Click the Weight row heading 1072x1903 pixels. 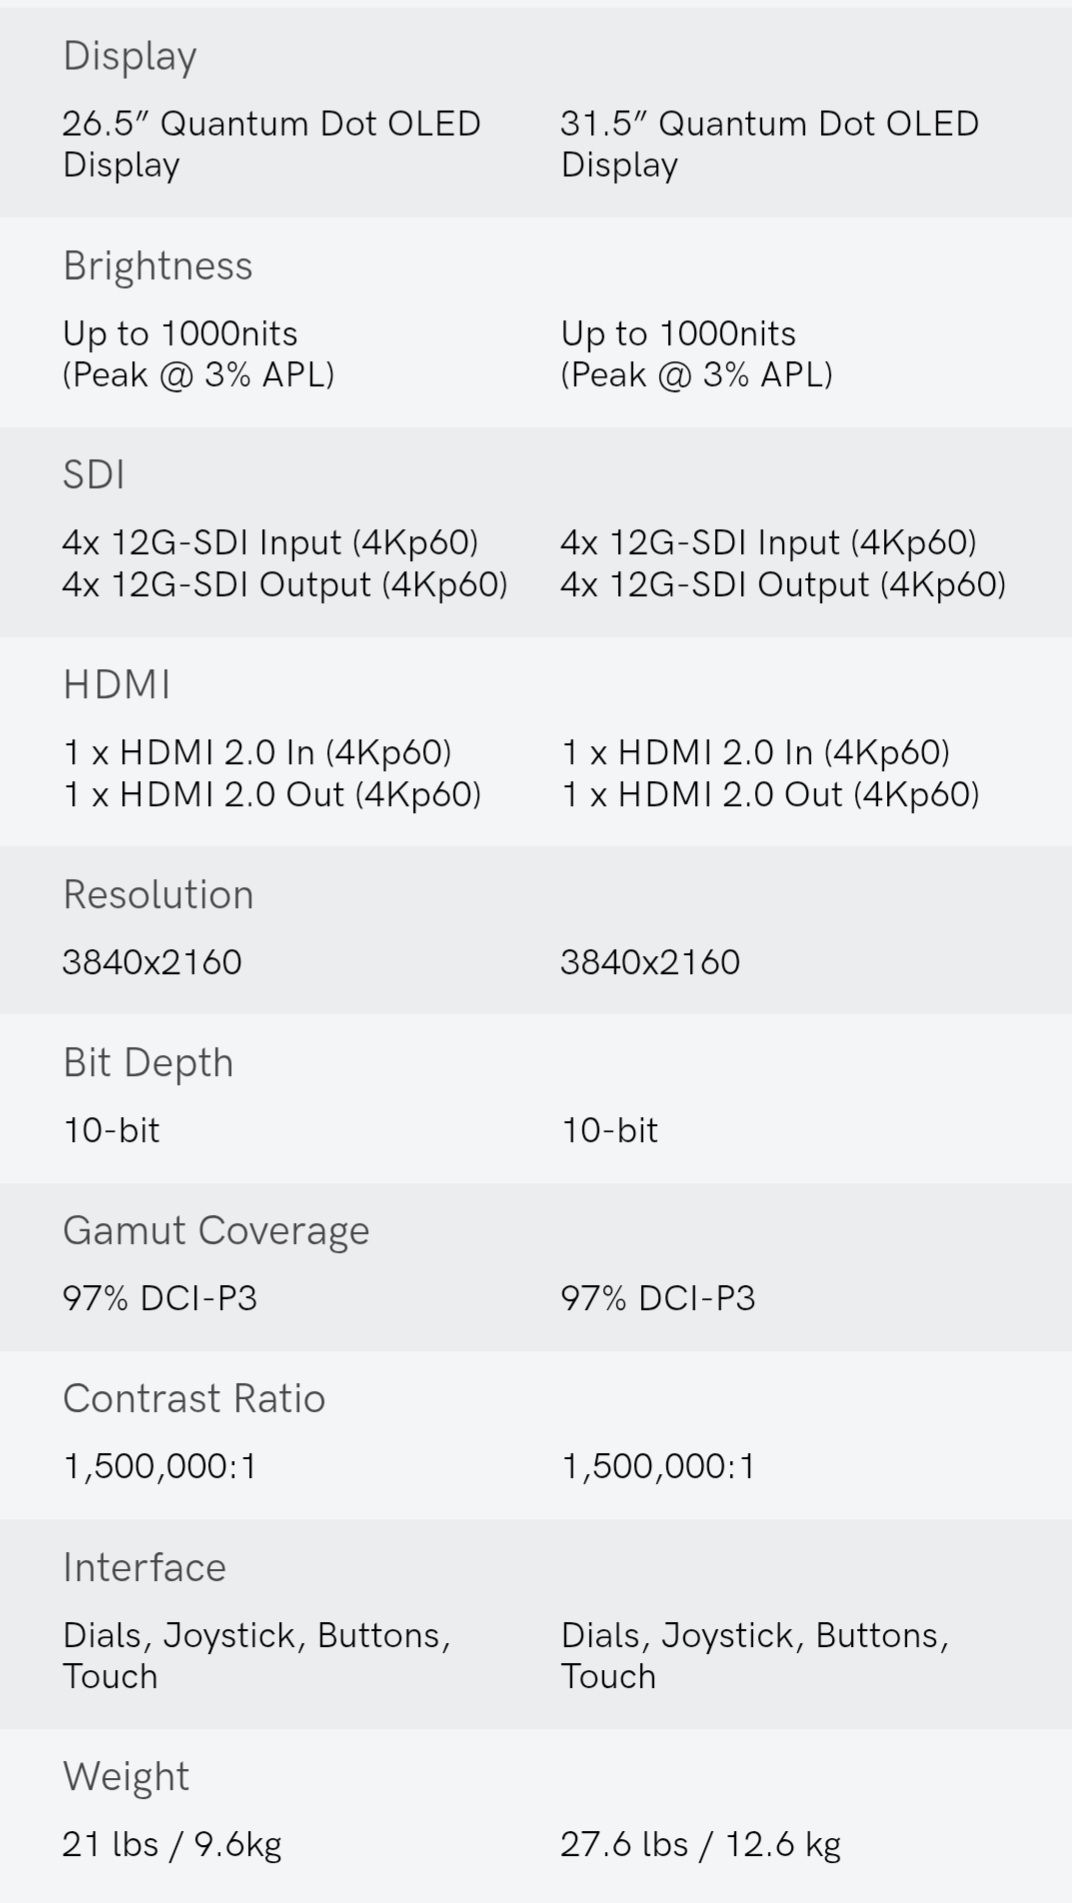click(x=126, y=1777)
